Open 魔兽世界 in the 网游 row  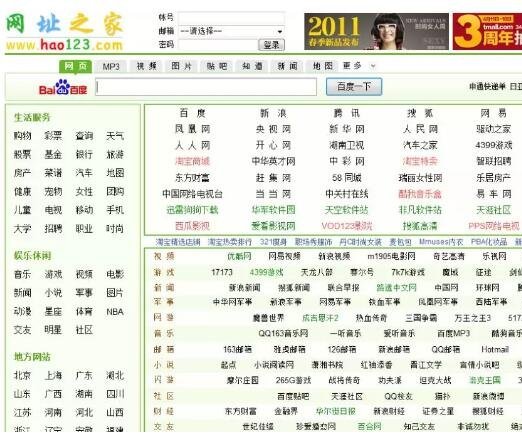pyautogui.click(x=268, y=318)
